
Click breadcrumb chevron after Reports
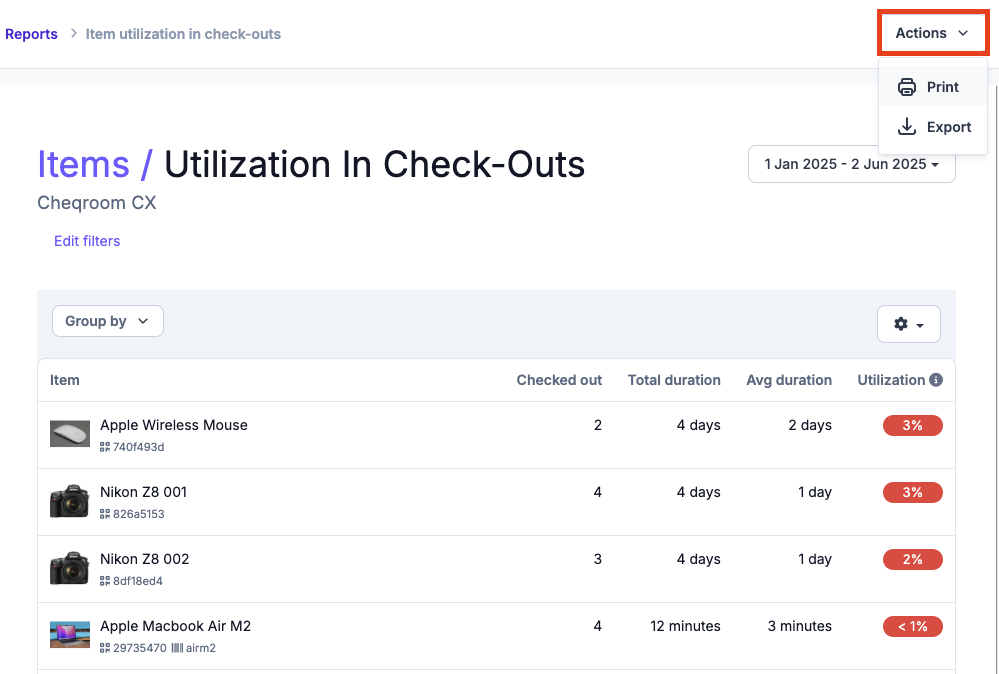pyautogui.click(x=74, y=33)
